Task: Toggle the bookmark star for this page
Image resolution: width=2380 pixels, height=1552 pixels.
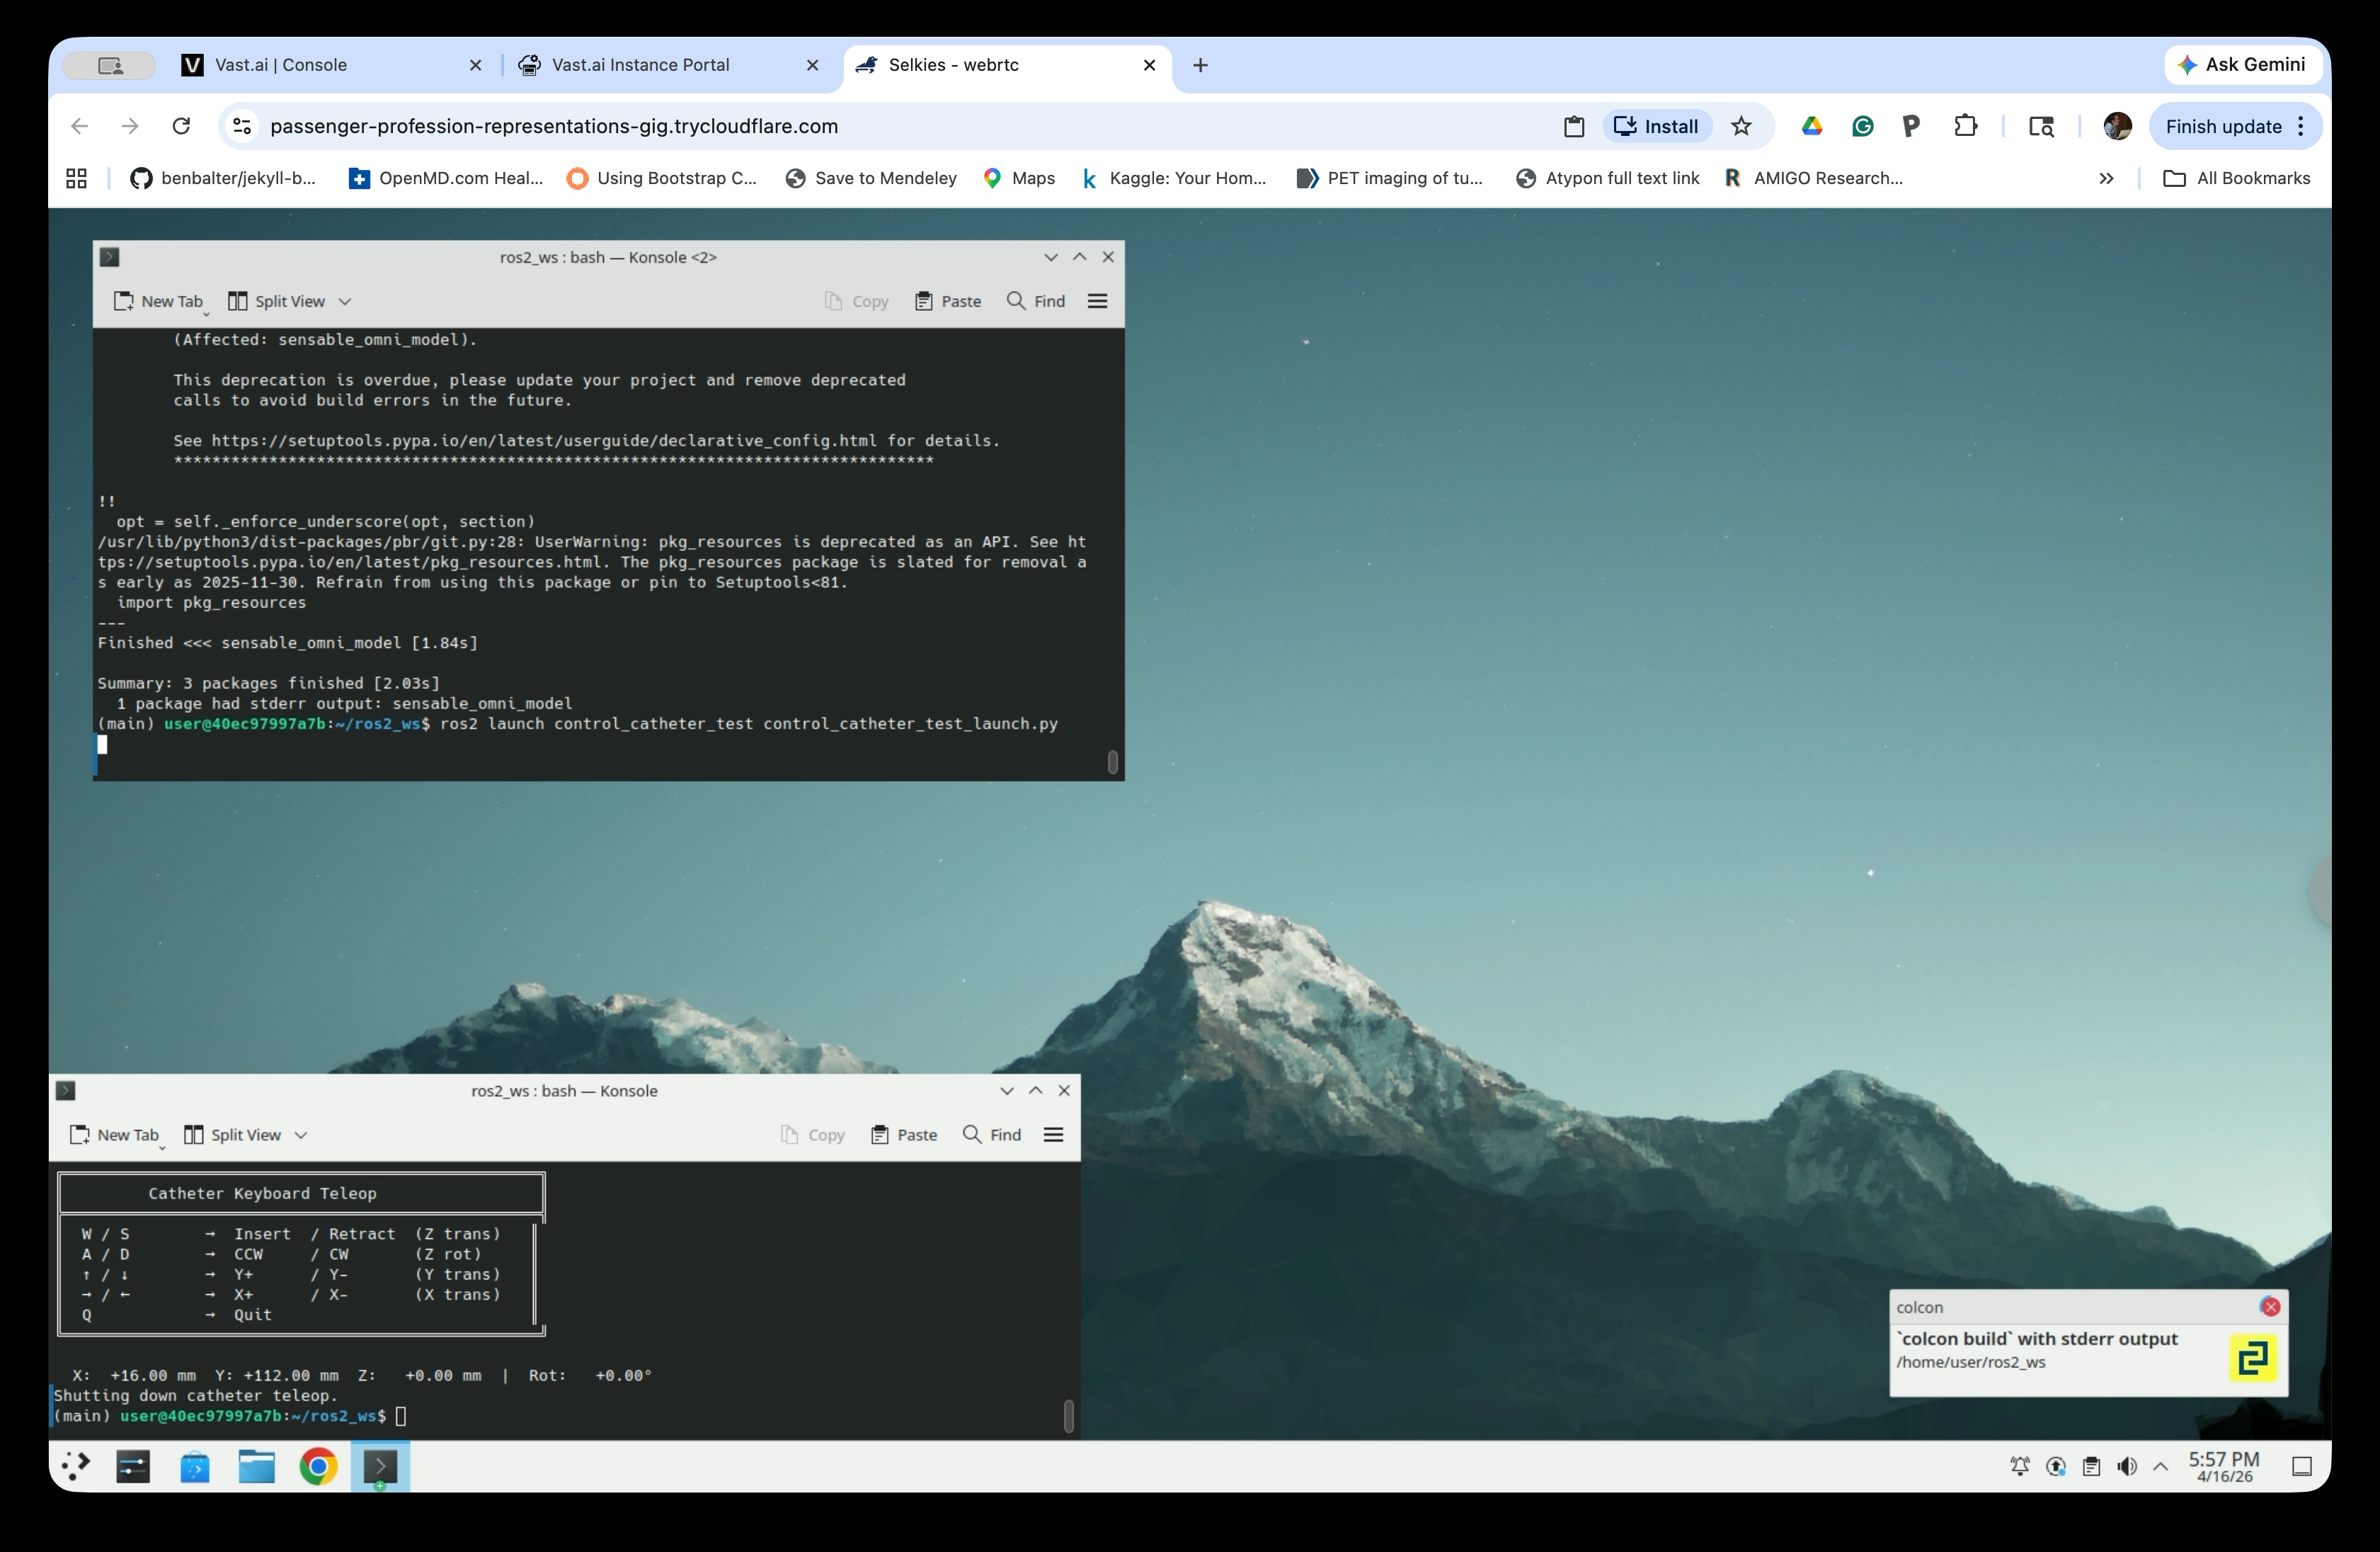Action: 1742,126
